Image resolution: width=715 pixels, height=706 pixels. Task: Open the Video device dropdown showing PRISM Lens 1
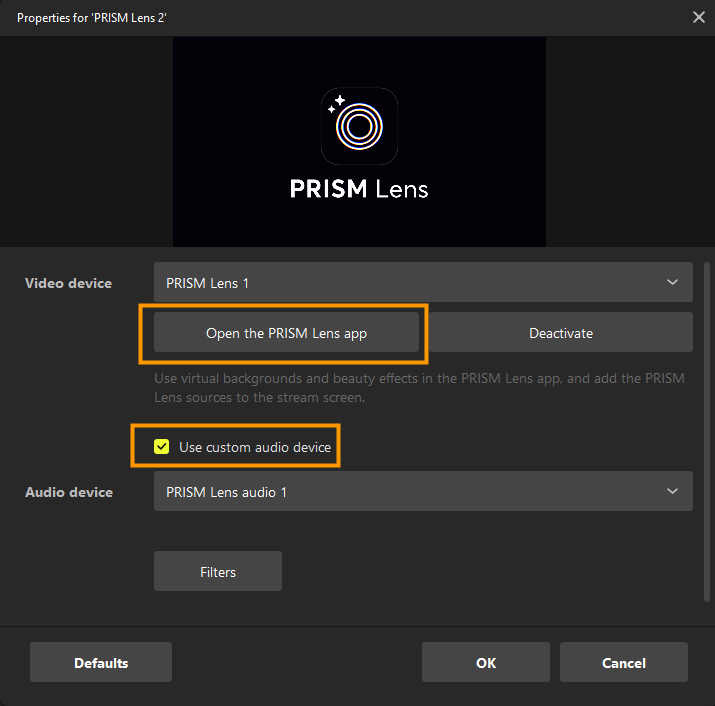[410, 283]
